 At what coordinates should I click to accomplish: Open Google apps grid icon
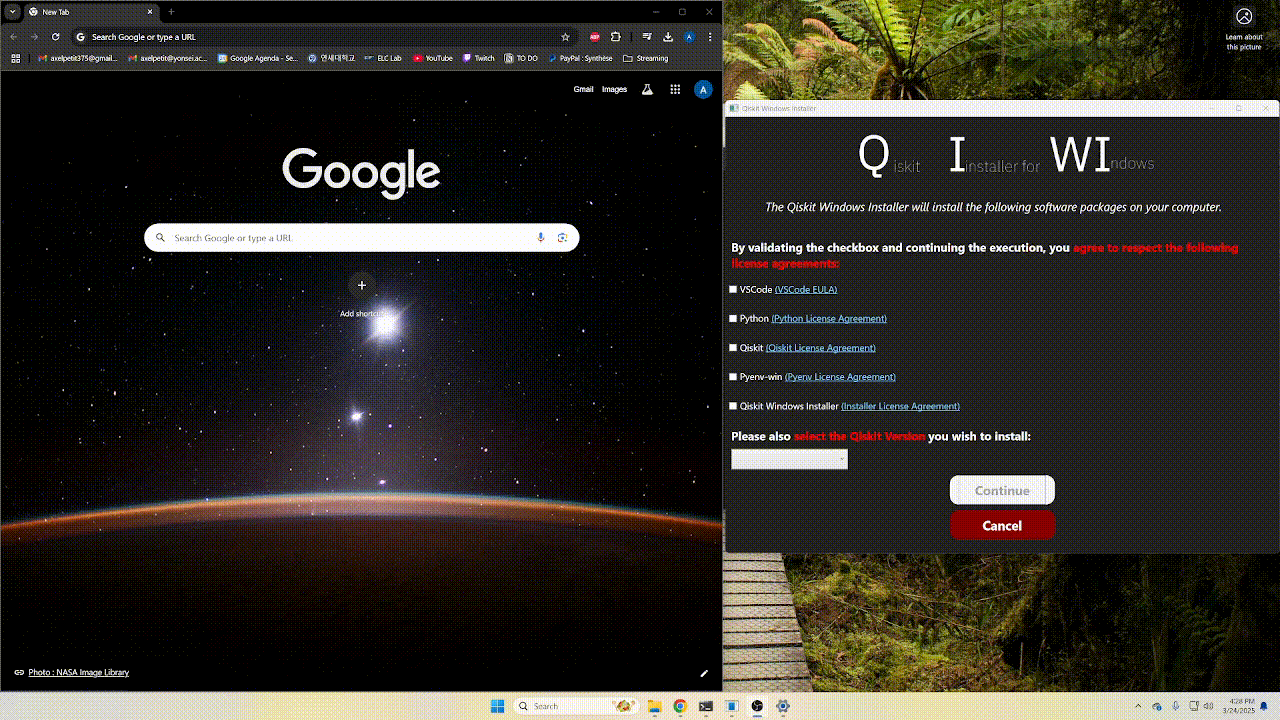pos(675,89)
